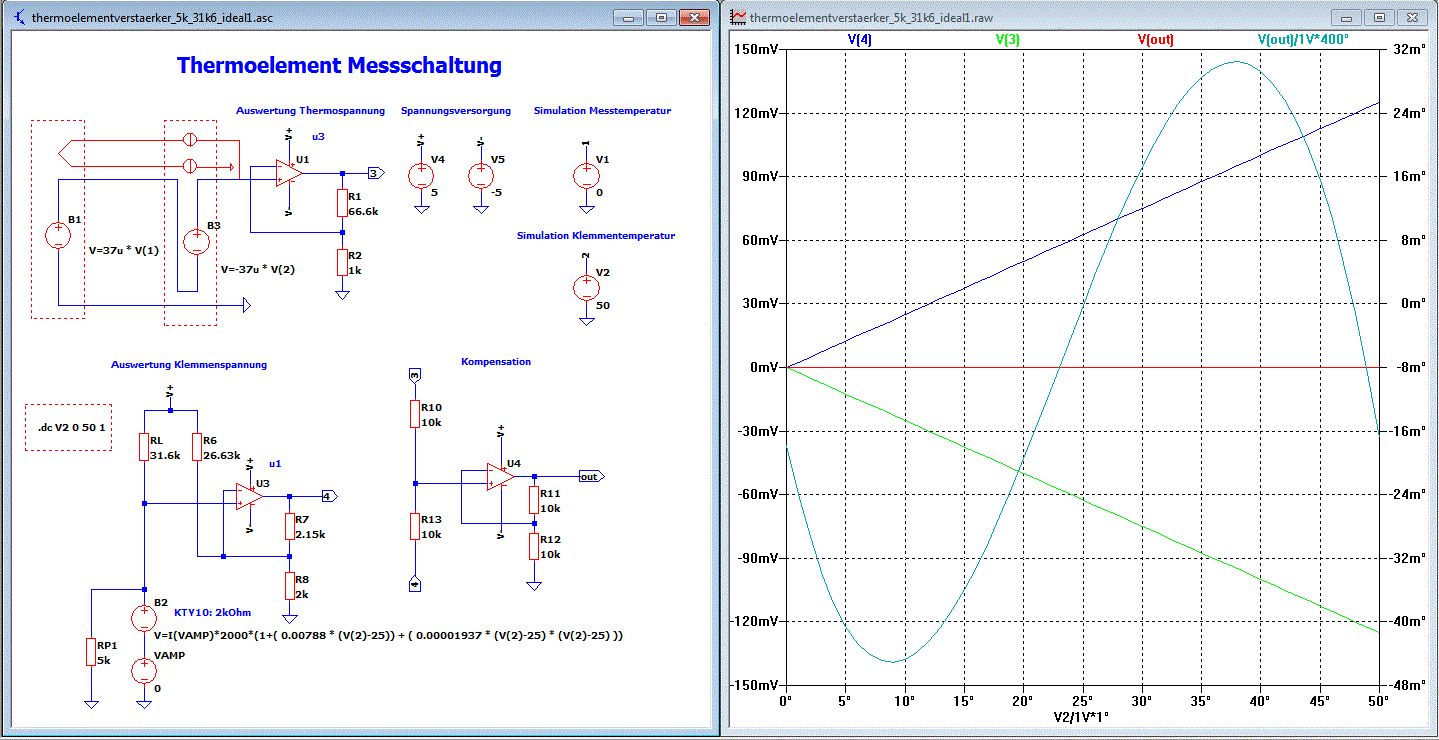Select op-amp U4 in Kompensation section
The image size is (1439, 740).
[500, 478]
